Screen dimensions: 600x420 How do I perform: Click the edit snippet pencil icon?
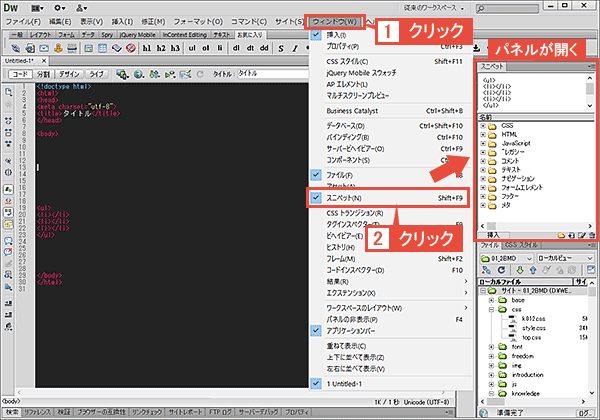[582, 235]
